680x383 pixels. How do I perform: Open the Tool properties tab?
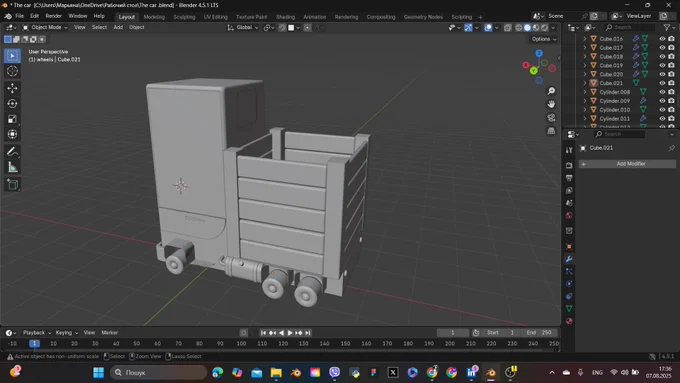(569, 150)
